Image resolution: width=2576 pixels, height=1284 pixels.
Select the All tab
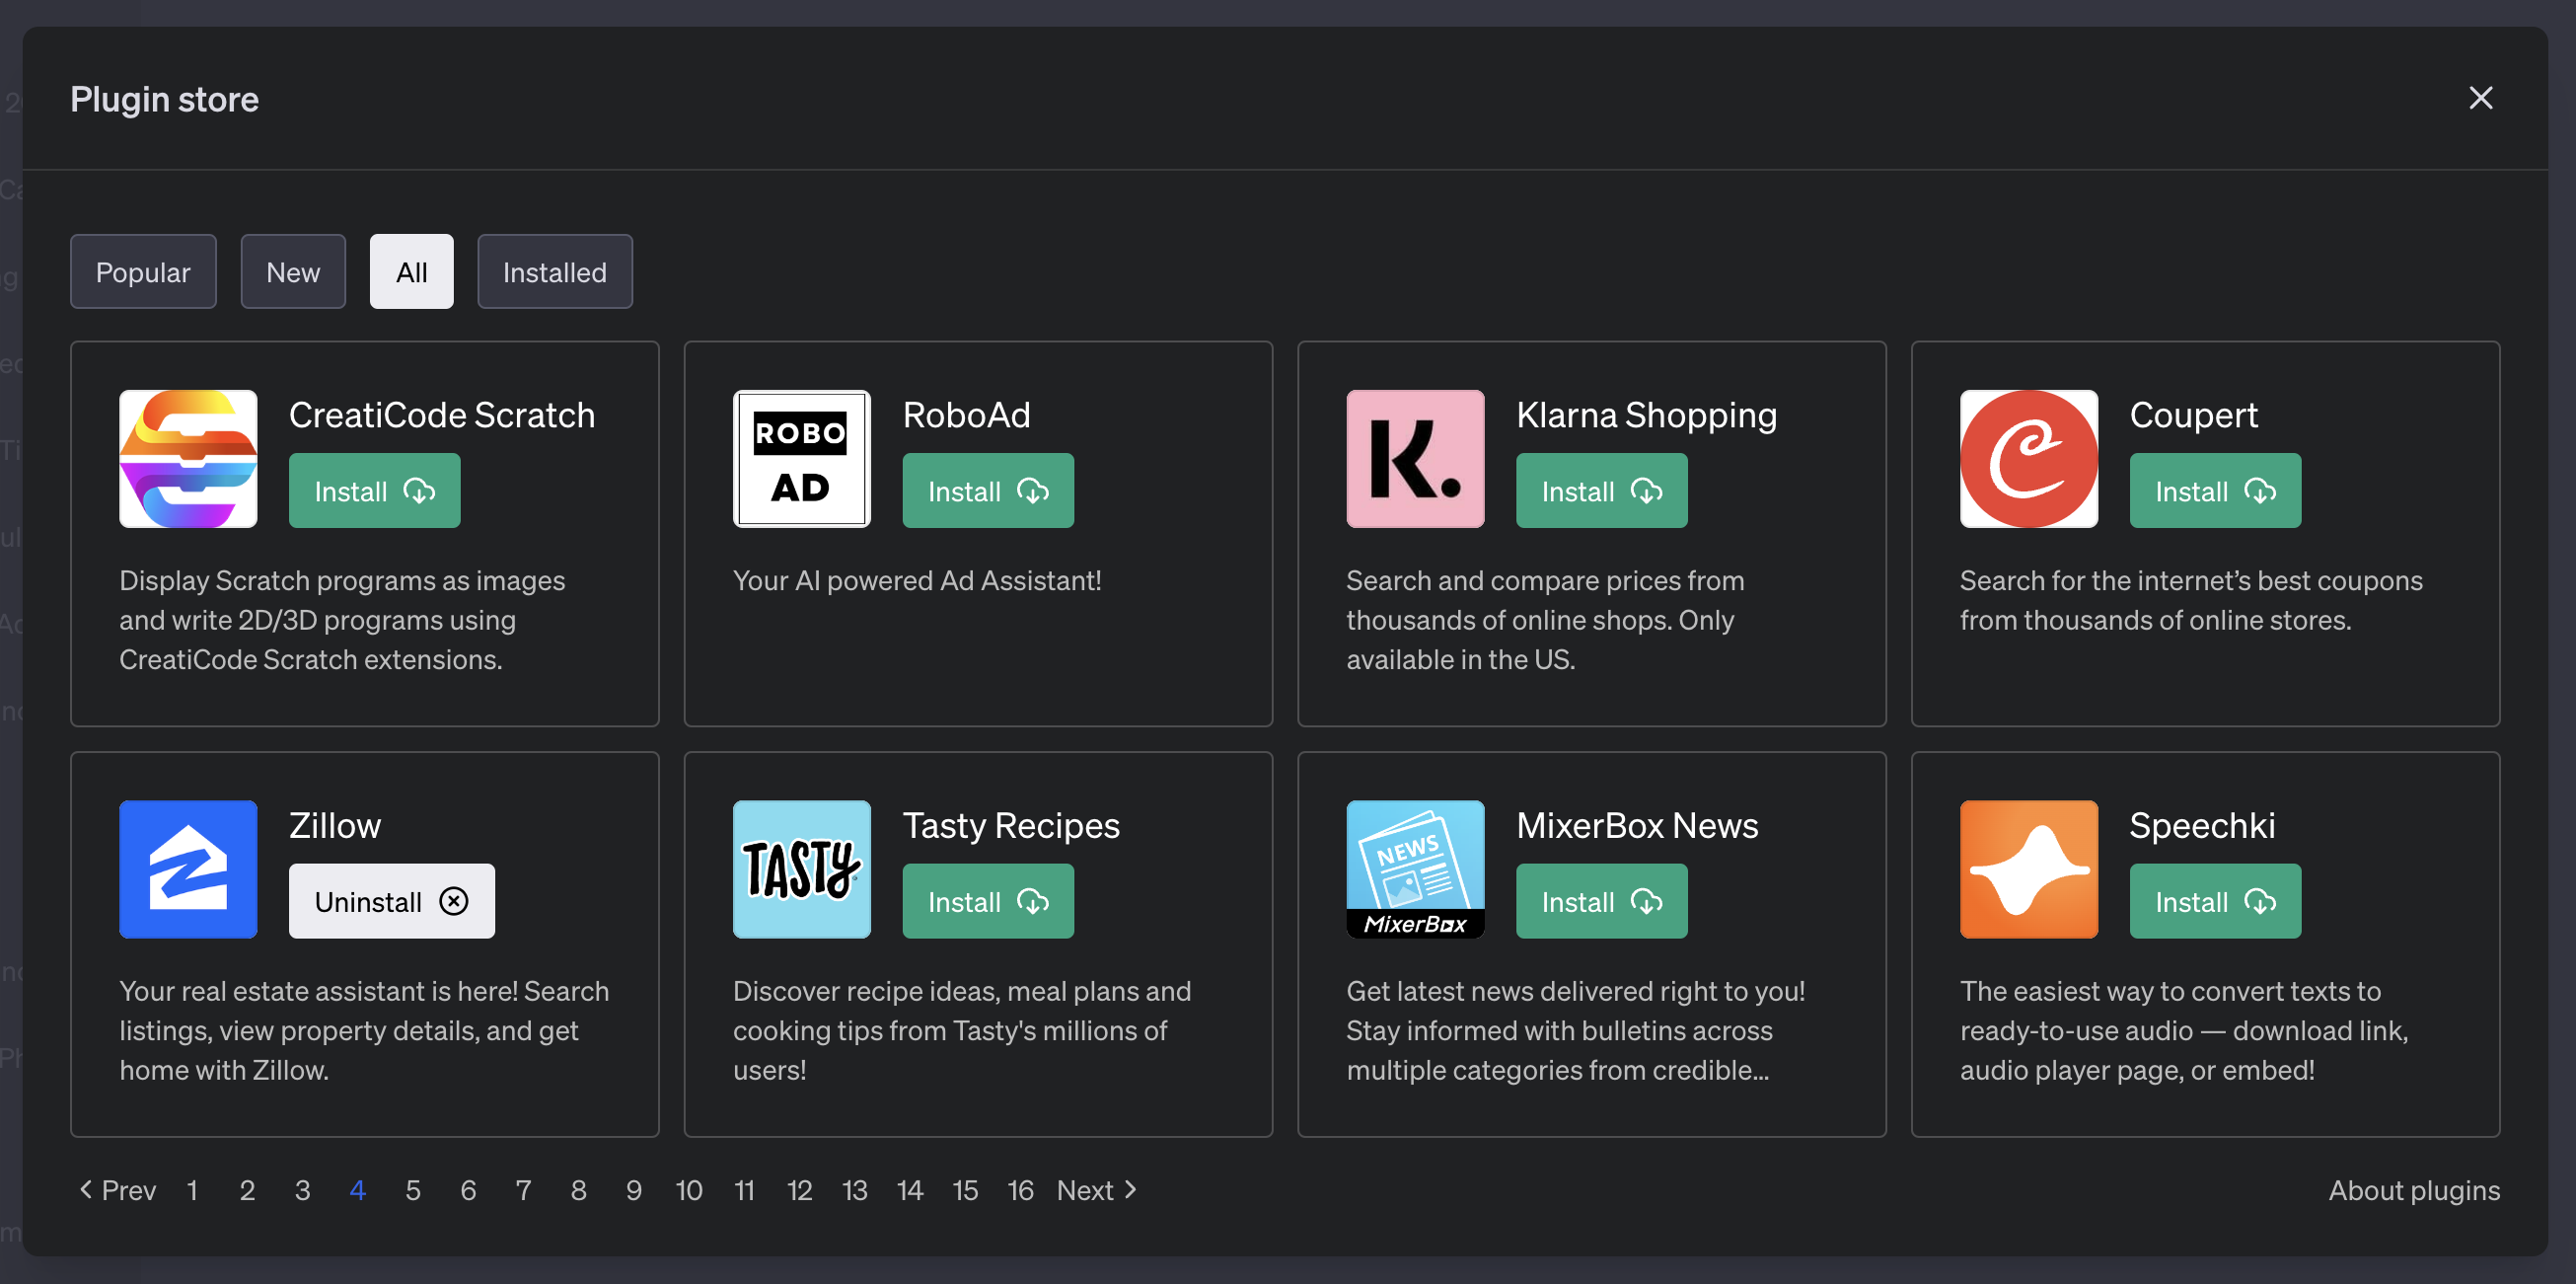(411, 272)
